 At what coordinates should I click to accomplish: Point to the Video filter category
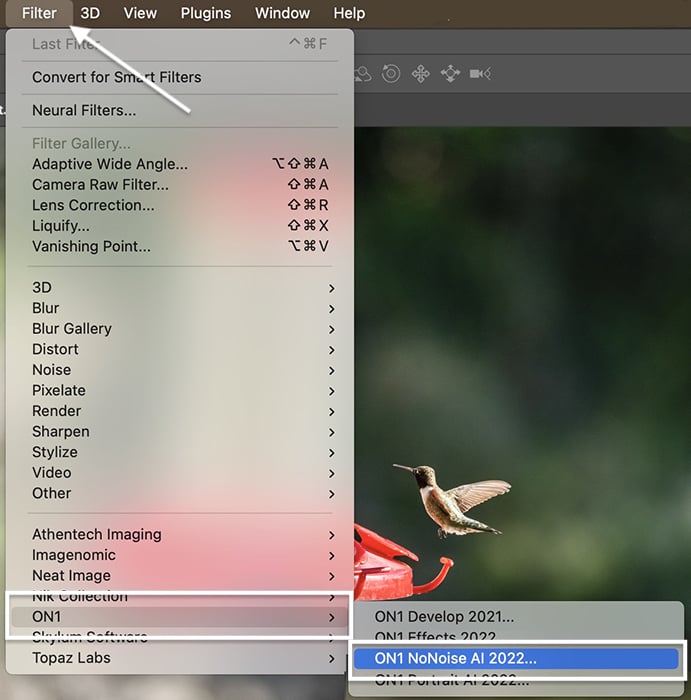pos(180,473)
